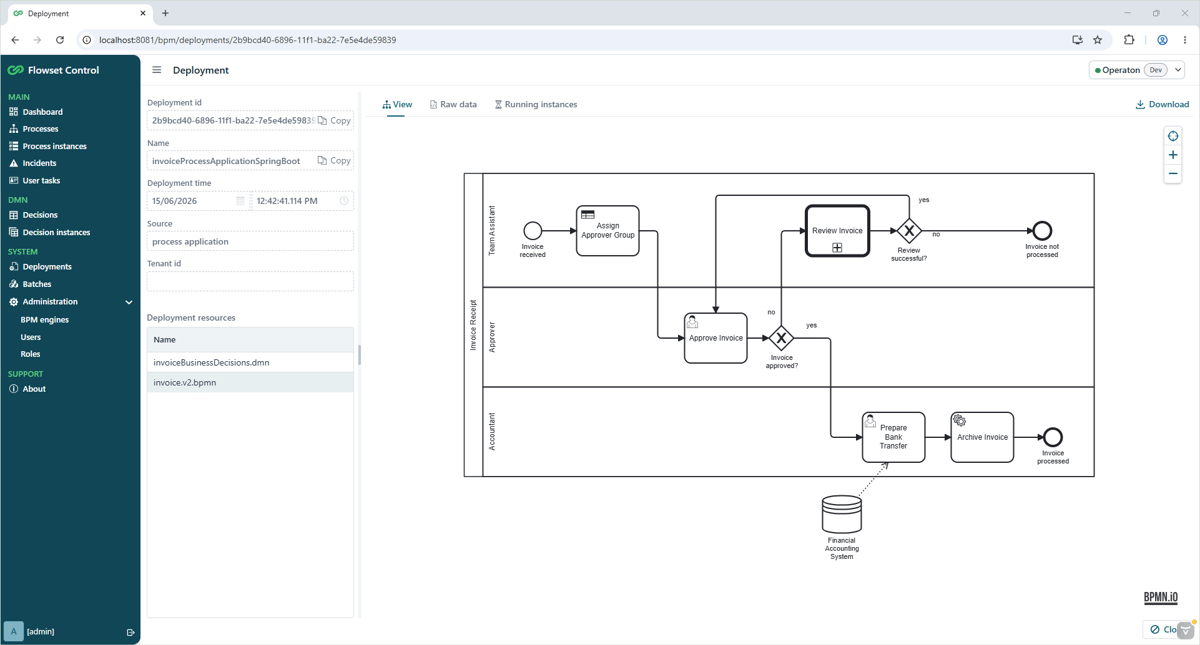1200x645 pixels.
Task: Click the Review successful gateway
Action: point(909,231)
